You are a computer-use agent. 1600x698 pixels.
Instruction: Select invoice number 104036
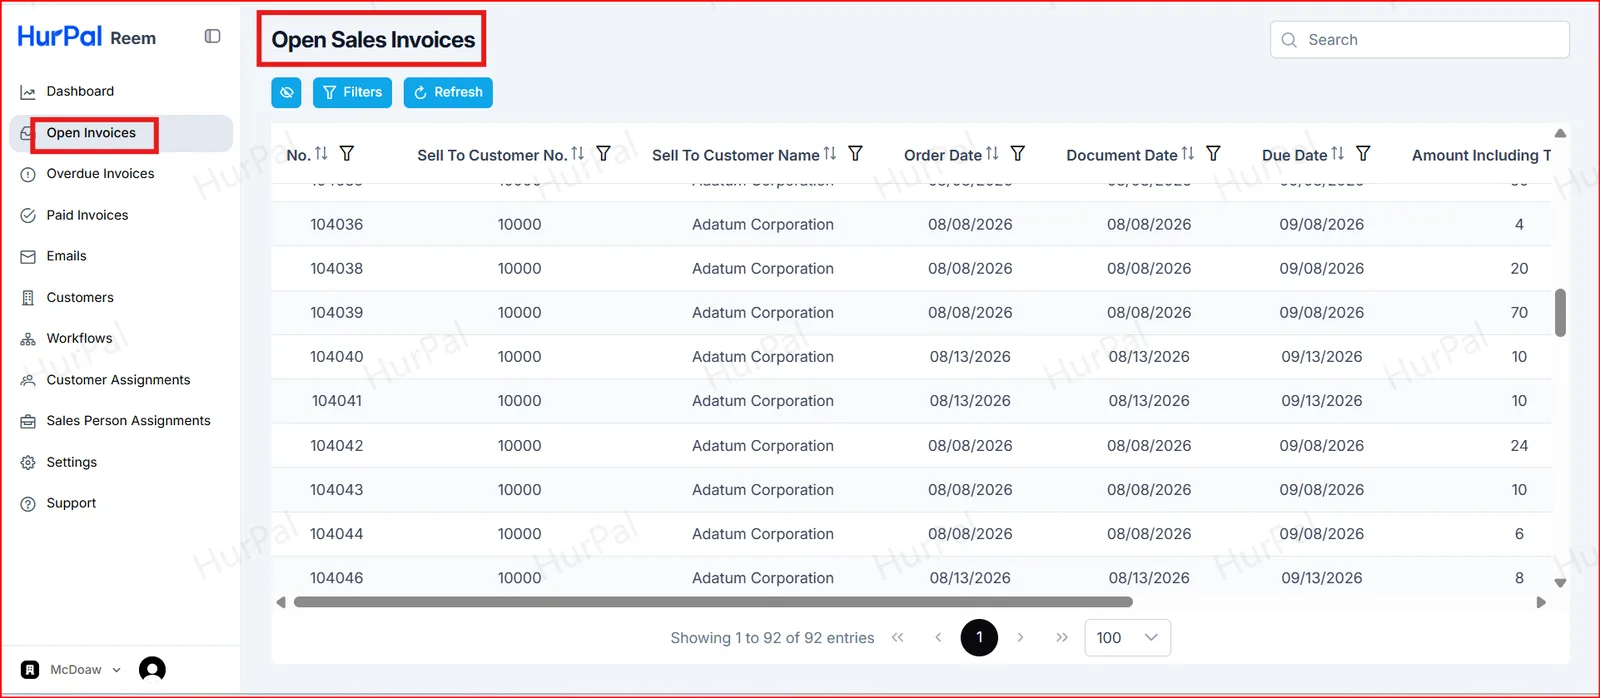[336, 225]
